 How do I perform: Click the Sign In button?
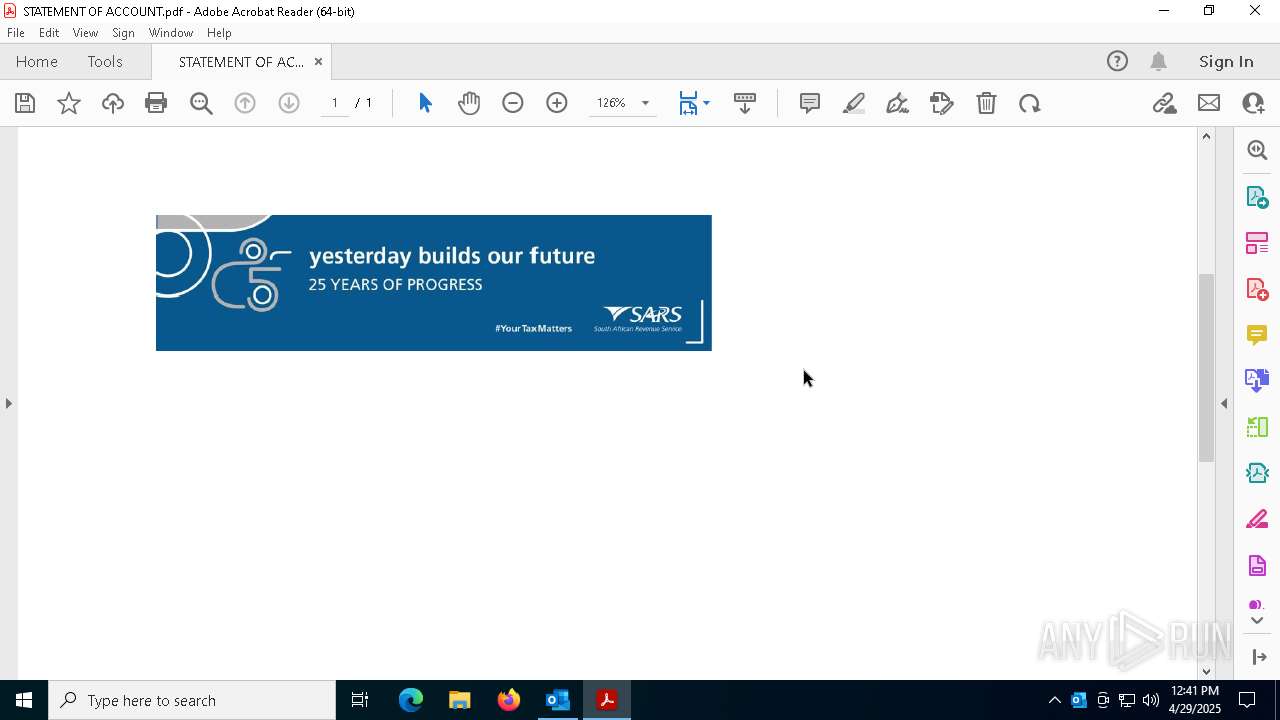(x=1226, y=62)
